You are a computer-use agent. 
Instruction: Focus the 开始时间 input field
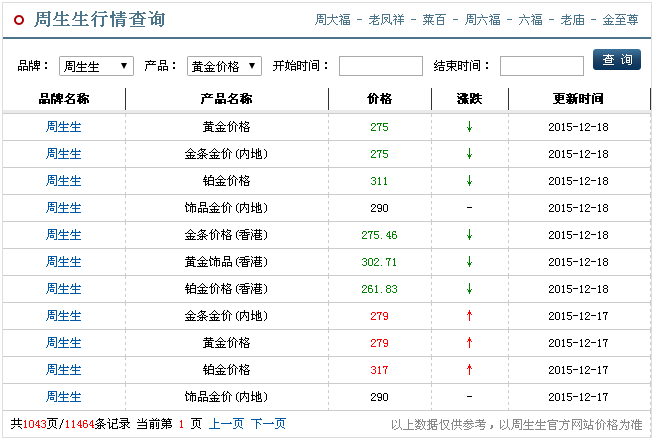[x=381, y=66]
